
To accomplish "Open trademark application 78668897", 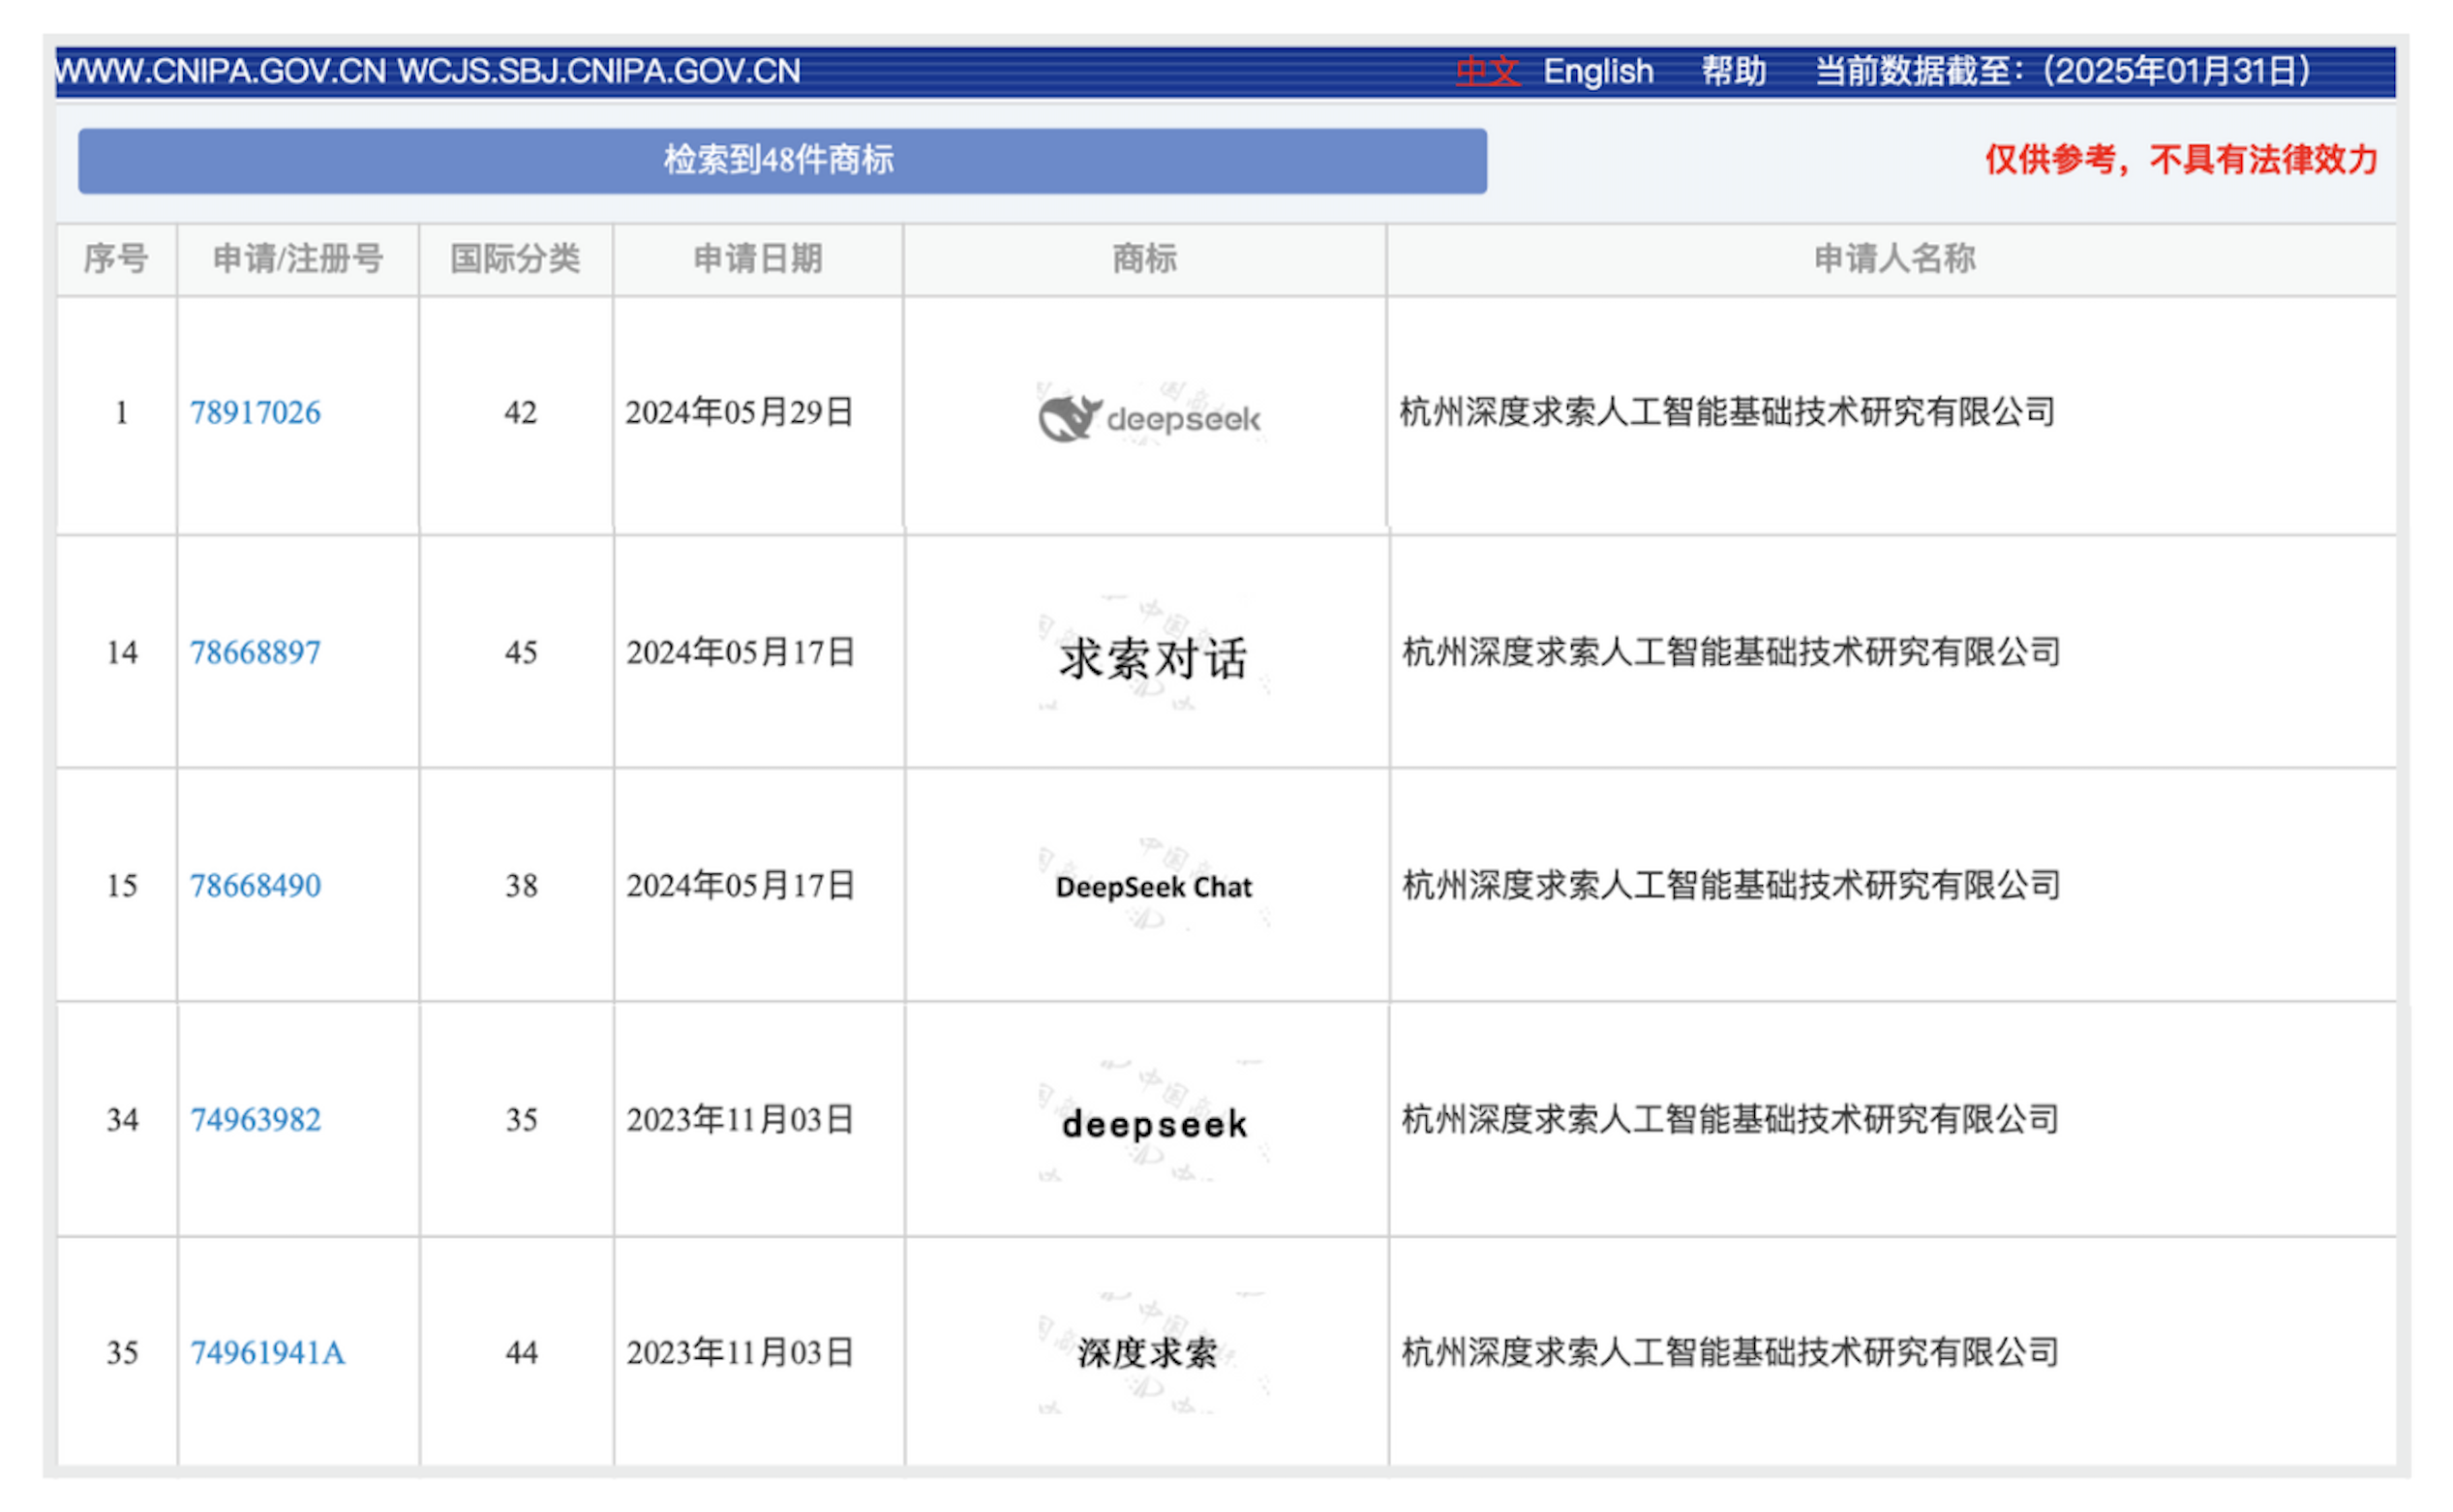I will pos(255,652).
